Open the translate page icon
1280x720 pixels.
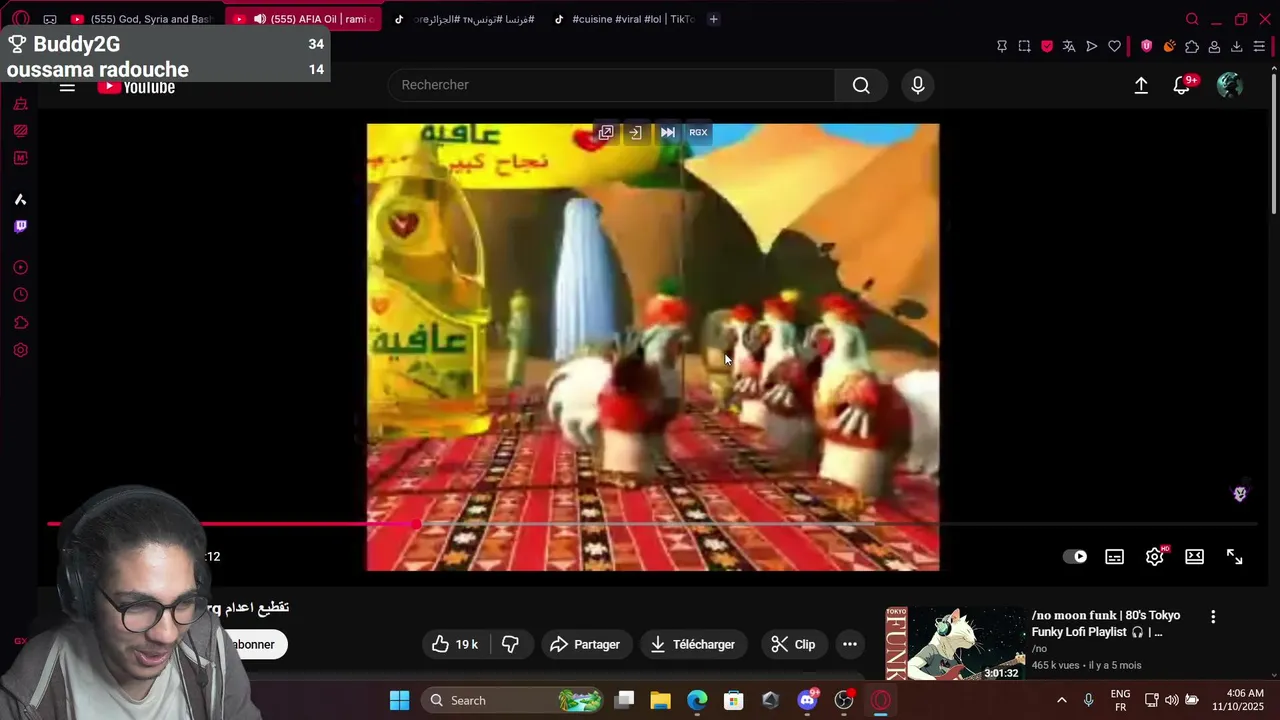click(x=1069, y=46)
